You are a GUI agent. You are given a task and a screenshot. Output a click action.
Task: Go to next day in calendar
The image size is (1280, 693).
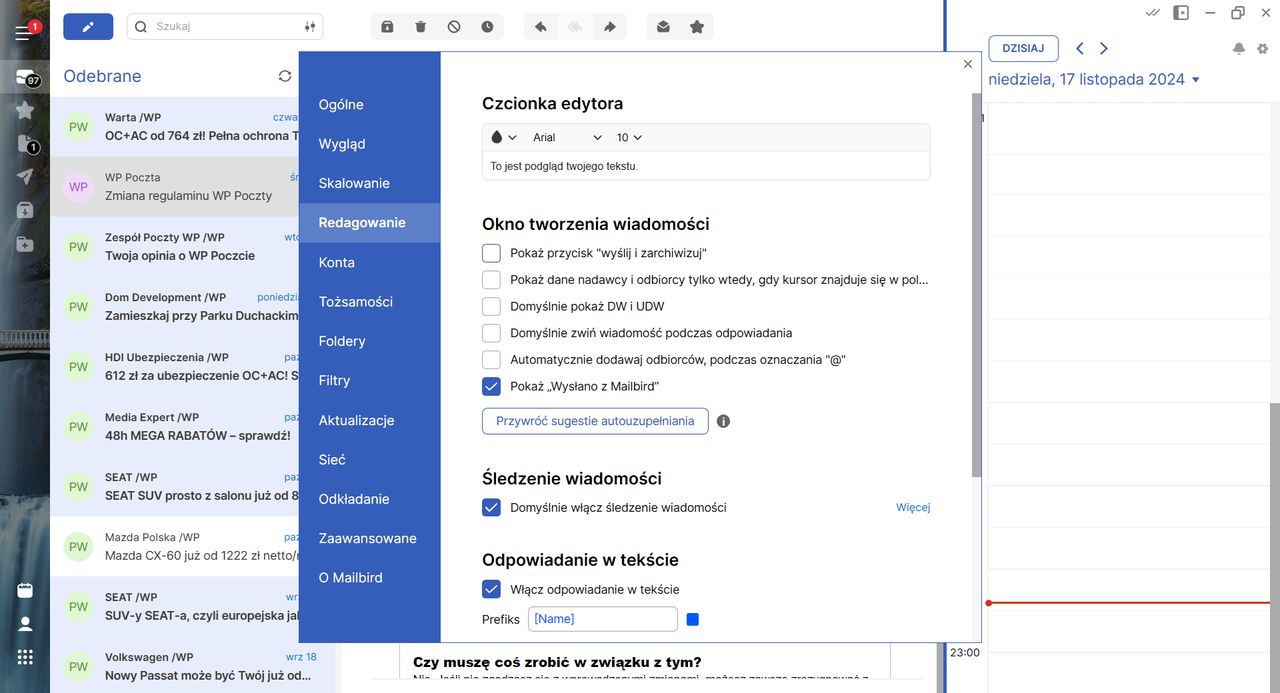1104,48
